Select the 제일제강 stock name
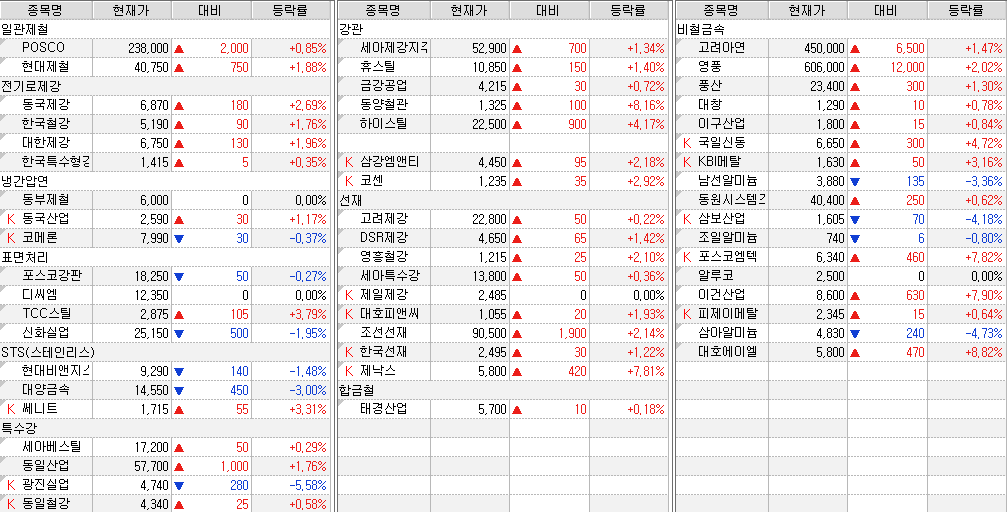The height and width of the screenshot is (512, 1007). (x=383, y=294)
